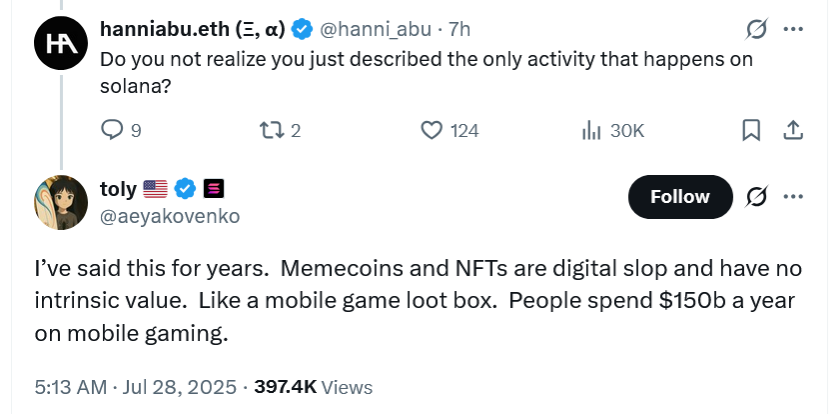This screenshot has width=839, height=414.
Task: Repost hanniabu.eth's post
Action: point(271,130)
